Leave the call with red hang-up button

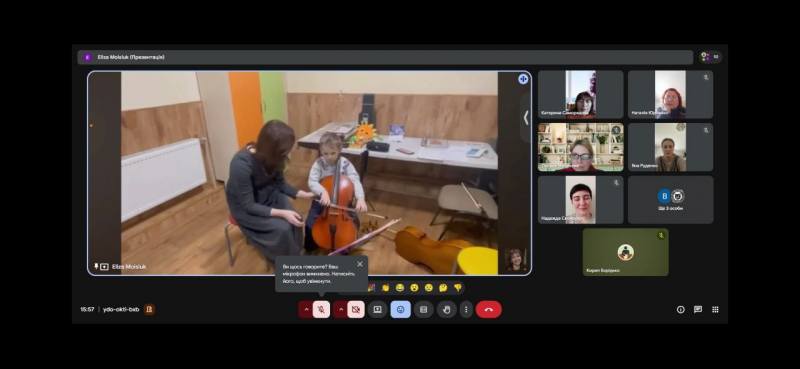(x=488, y=309)
